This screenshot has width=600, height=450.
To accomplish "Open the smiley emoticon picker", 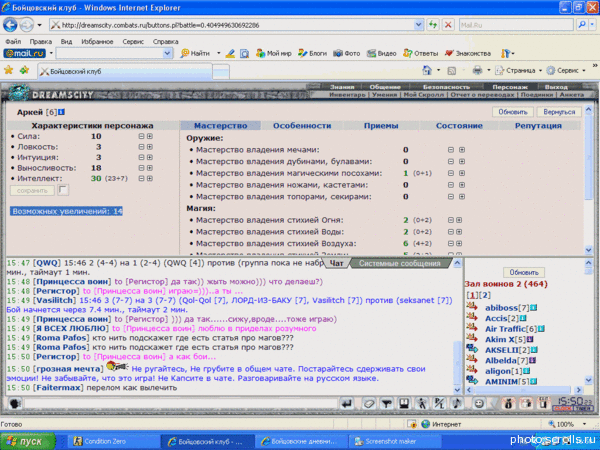I will point(479,403).
